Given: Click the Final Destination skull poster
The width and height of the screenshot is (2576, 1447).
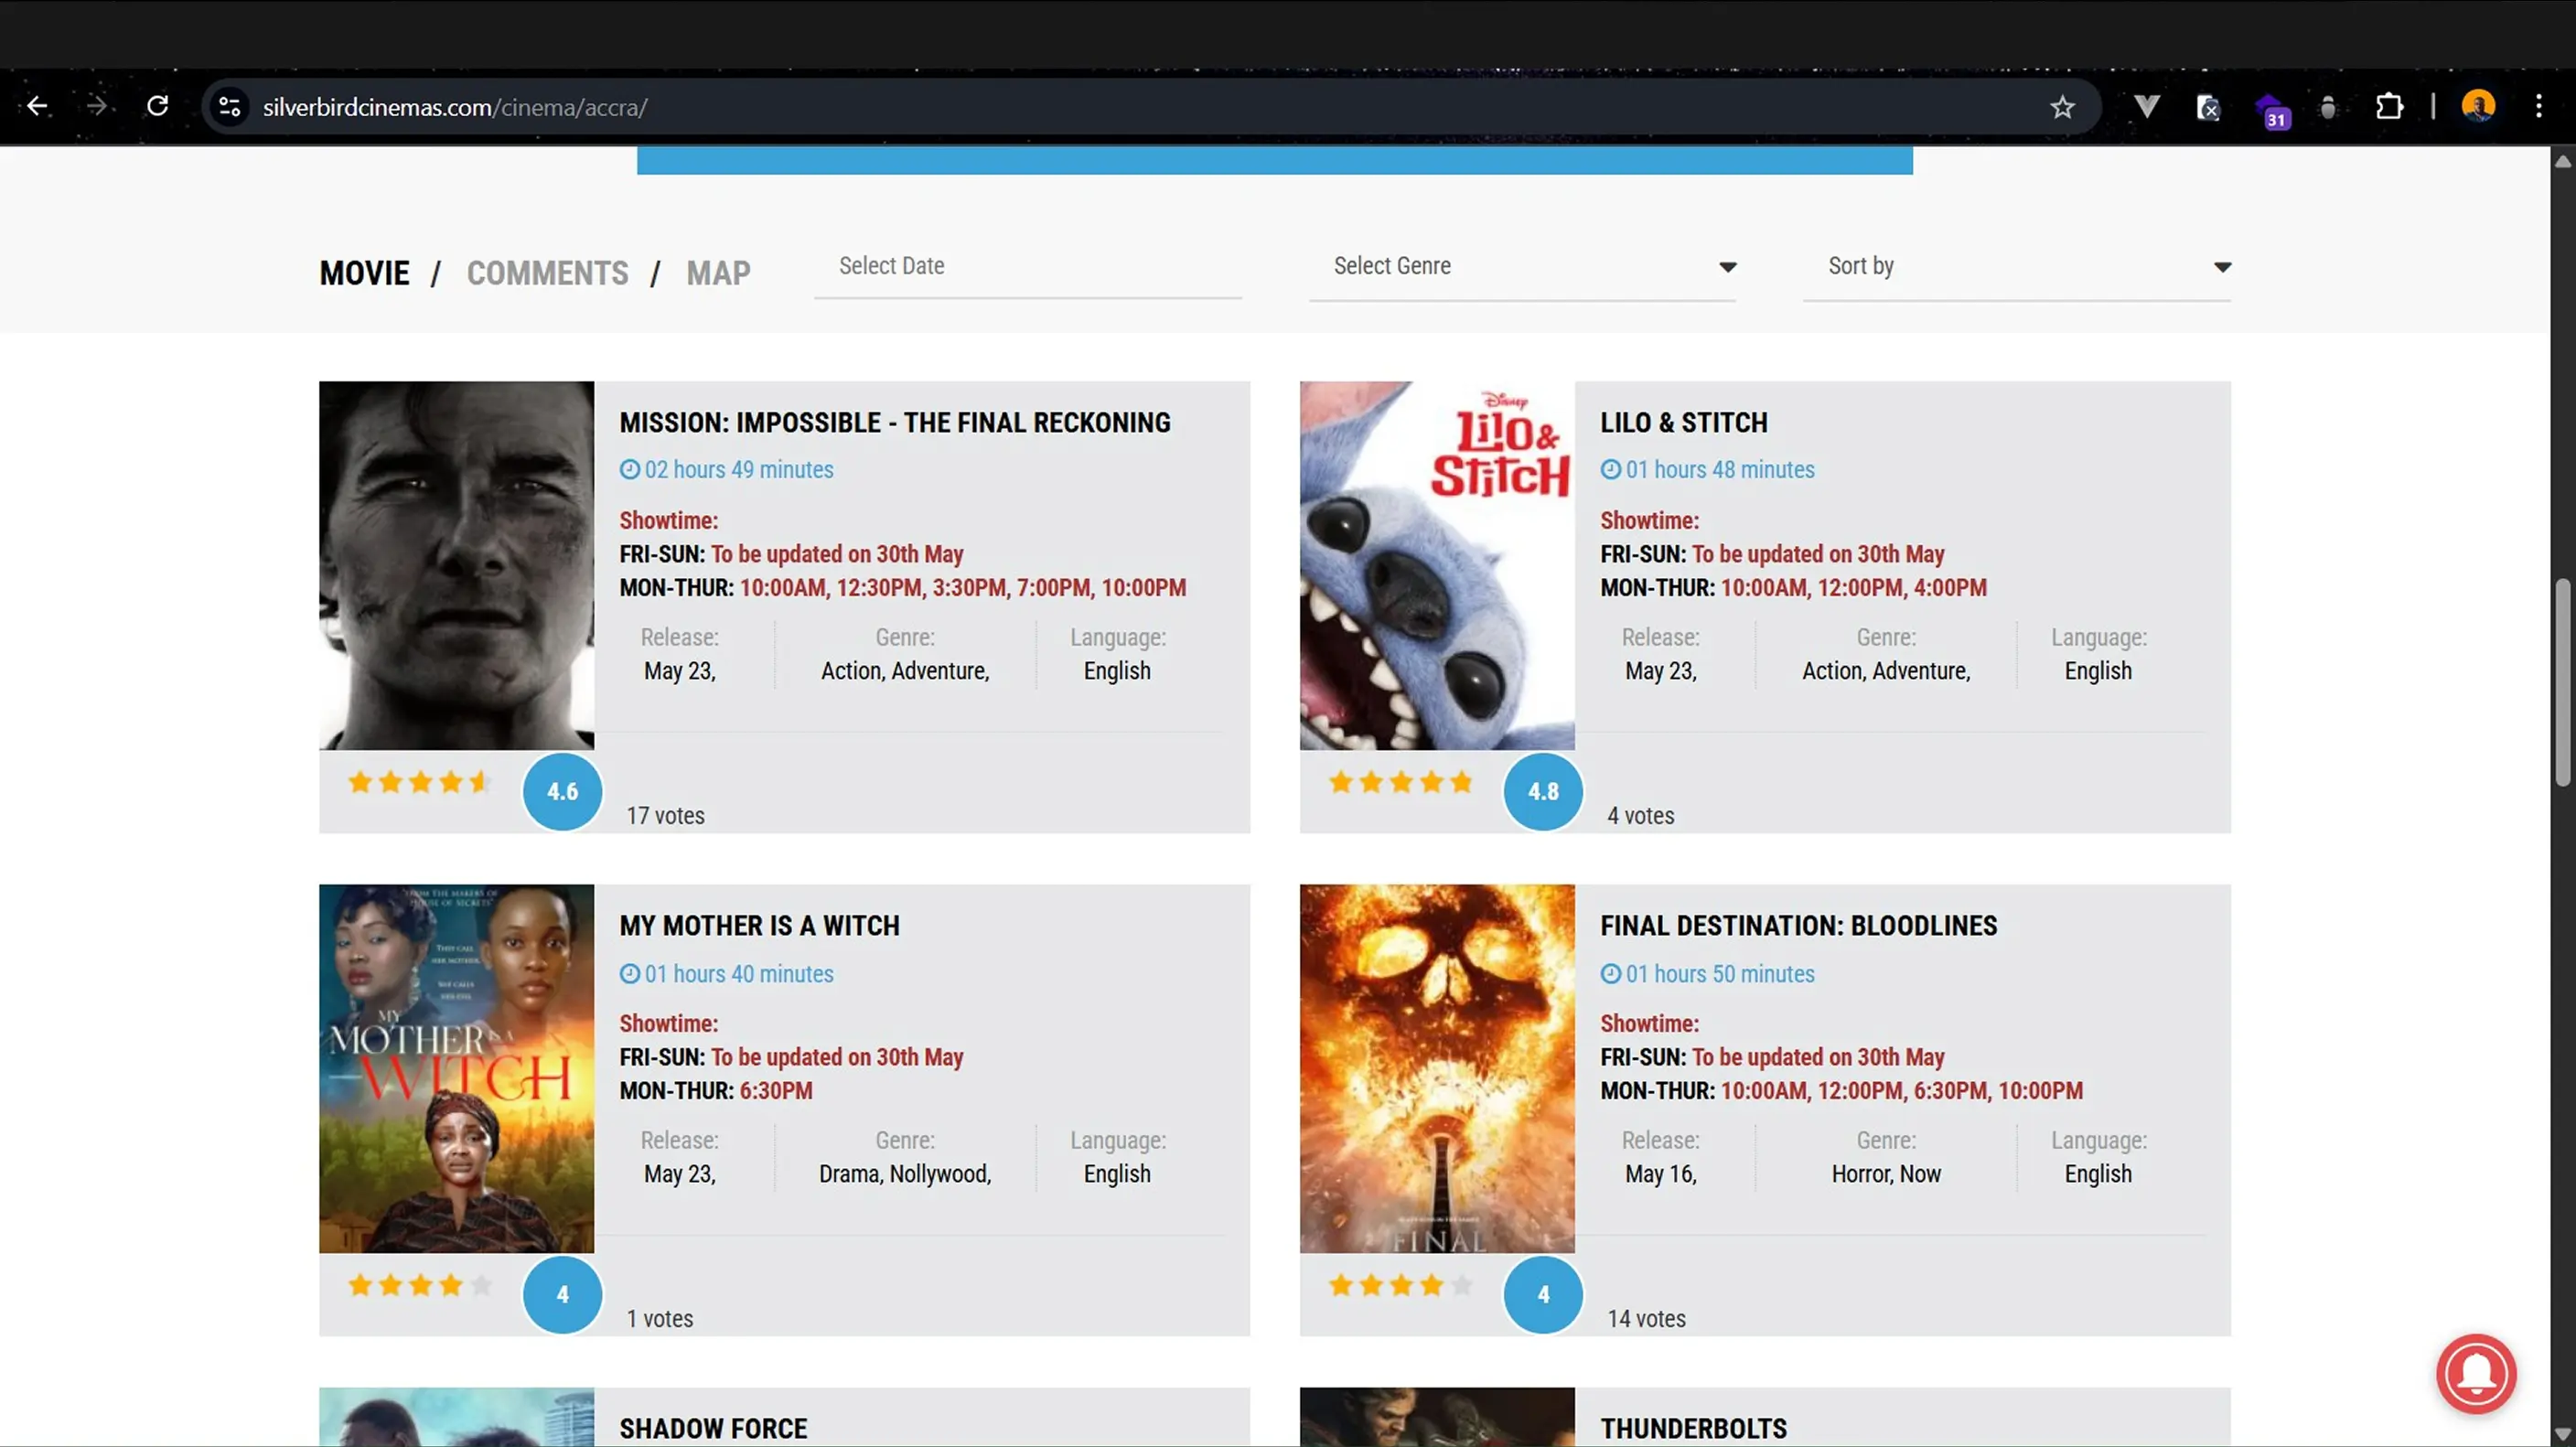Looking at the screenshot, I should [x=1437, y=1068].
